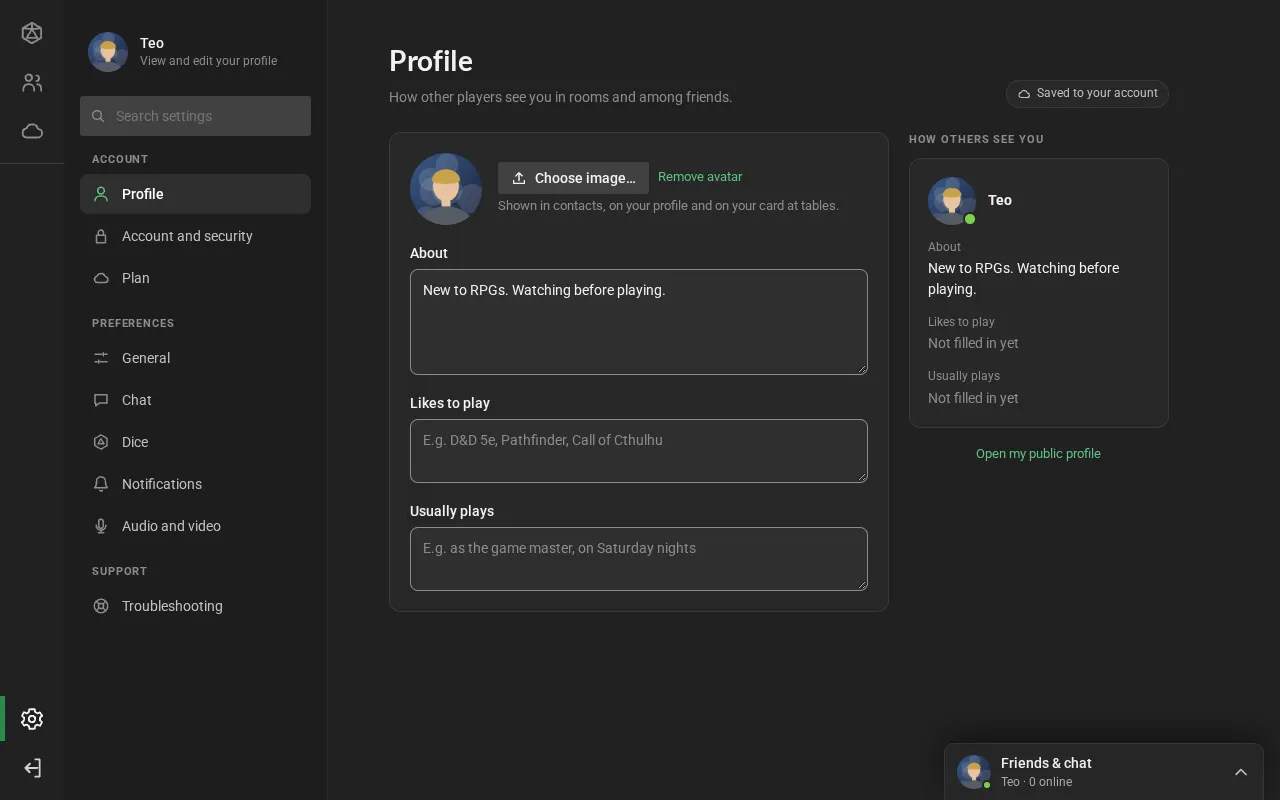Open Notifications preferences
This screenshot has height=800, width=1280.
pos(195,484)
